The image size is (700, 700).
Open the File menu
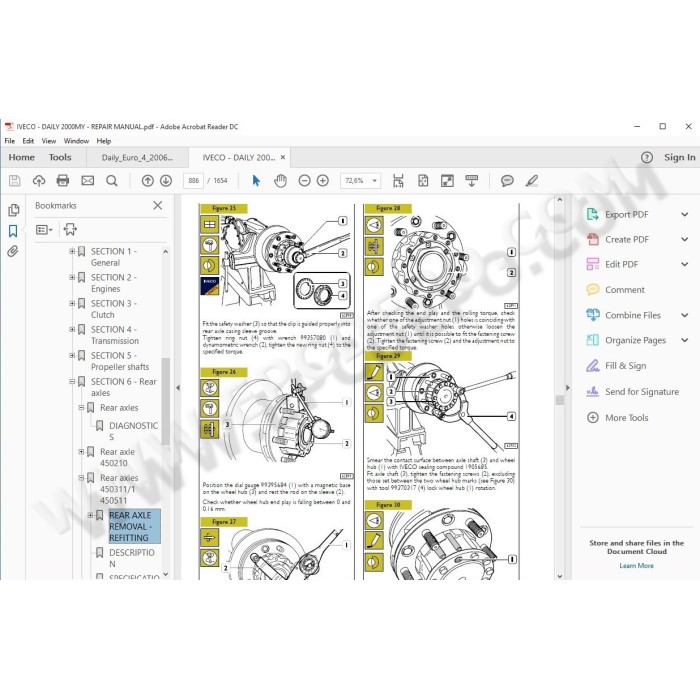point(9,141)
